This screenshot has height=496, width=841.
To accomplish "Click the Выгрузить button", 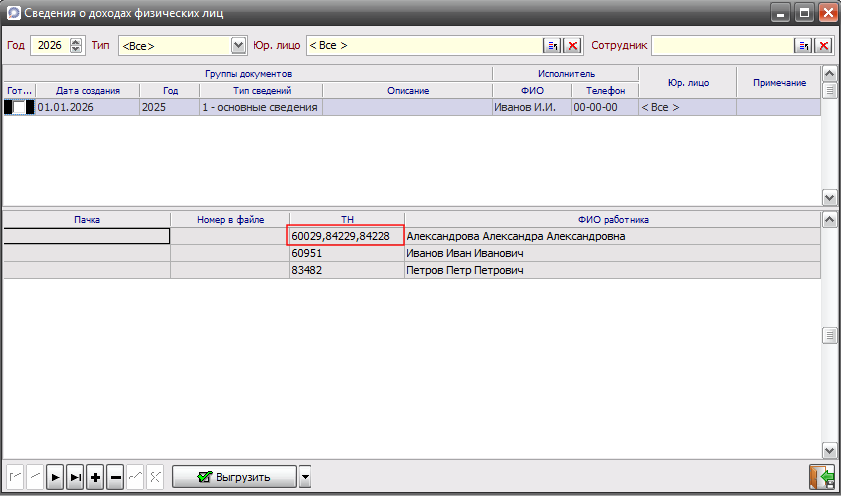I will (234, 477).
